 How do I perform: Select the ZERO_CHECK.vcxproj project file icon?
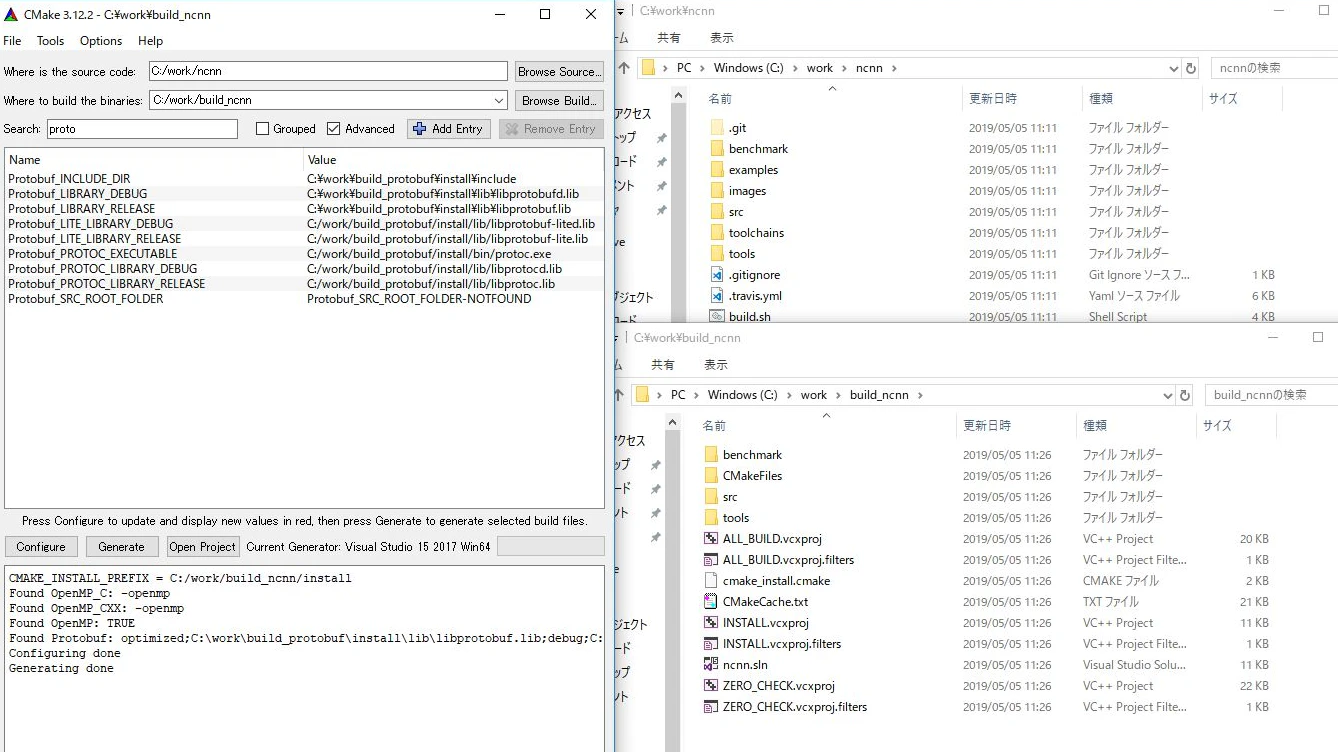(710, 686)
